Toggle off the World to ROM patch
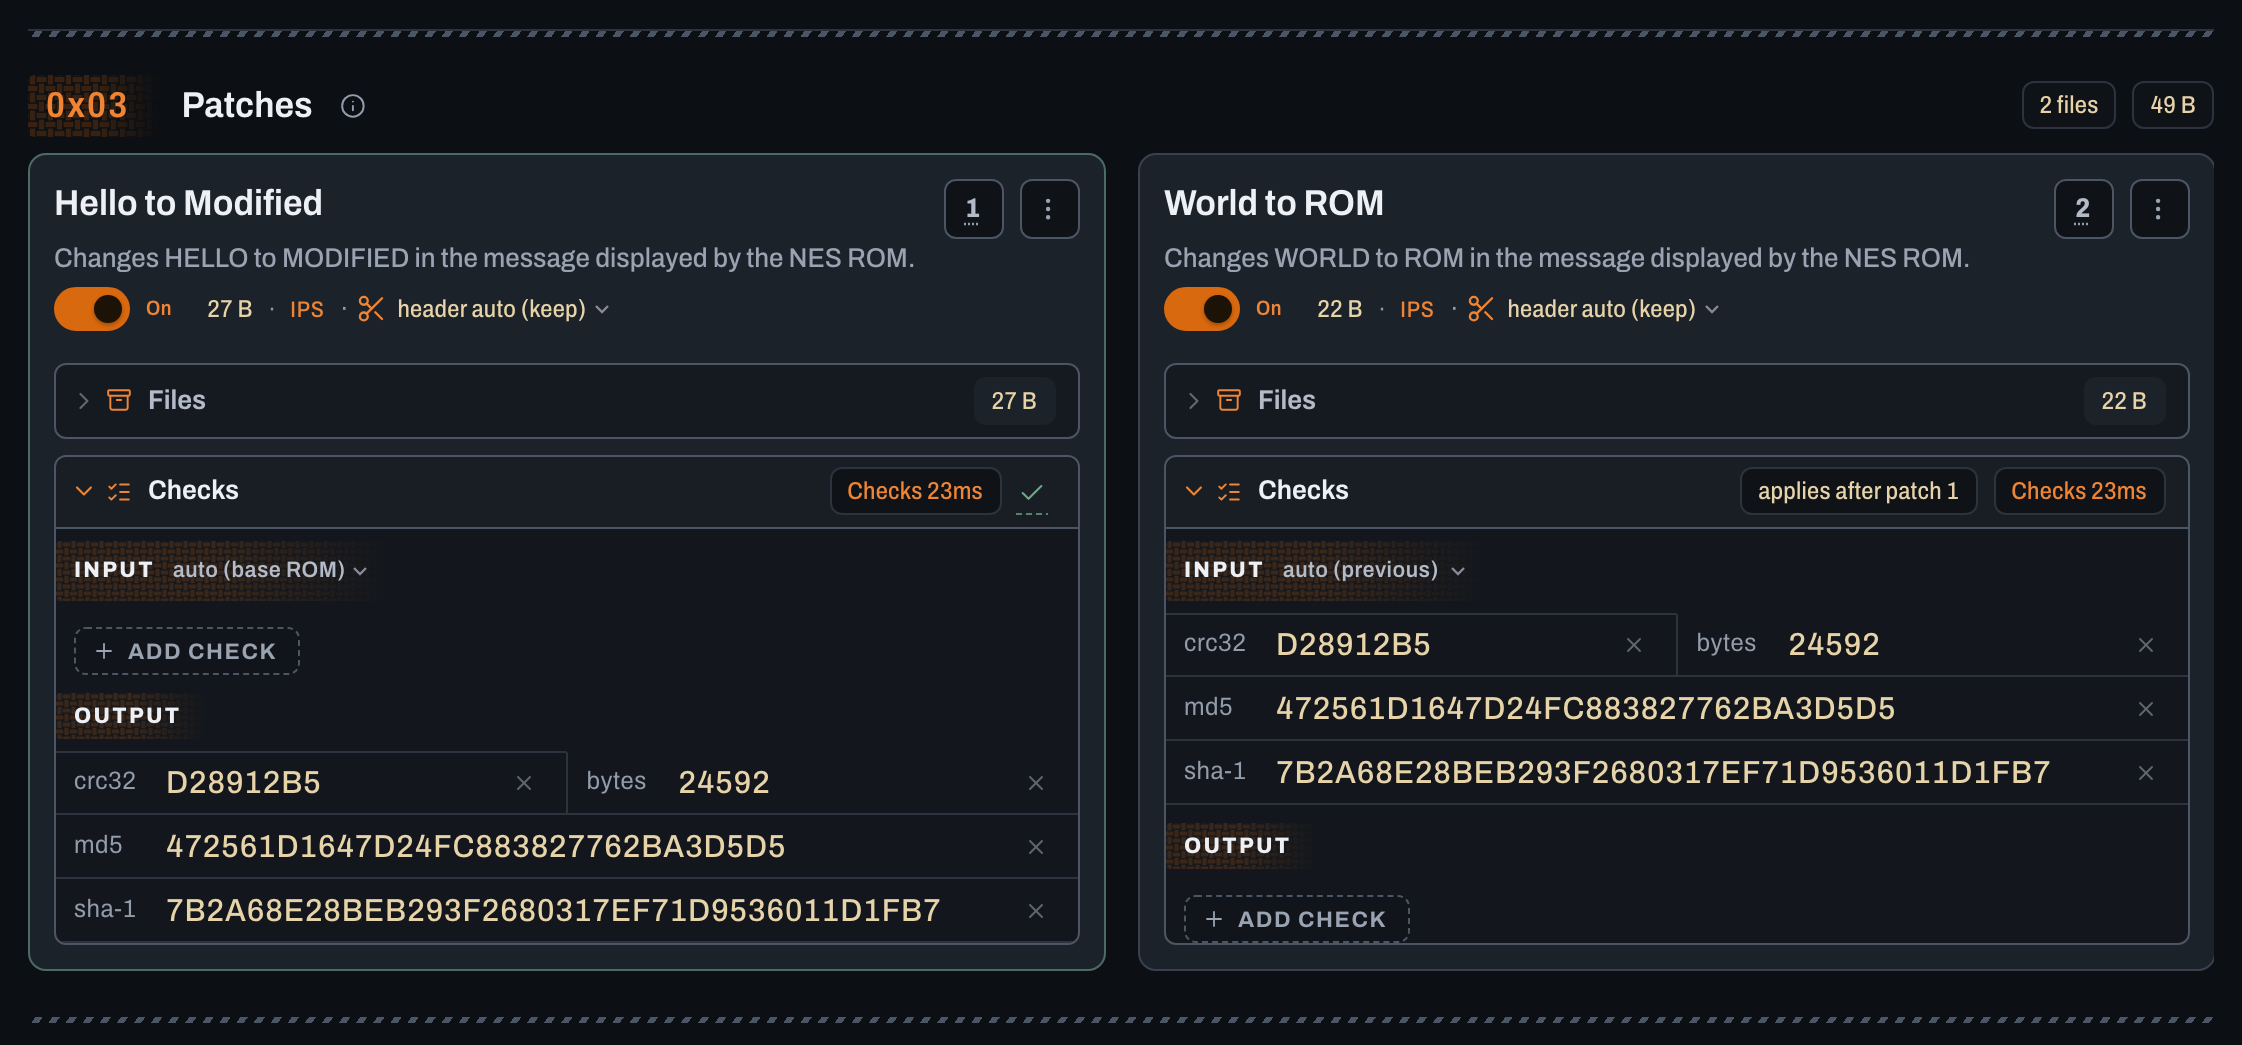The image size is (2242, 1045). click(1202, 309)
